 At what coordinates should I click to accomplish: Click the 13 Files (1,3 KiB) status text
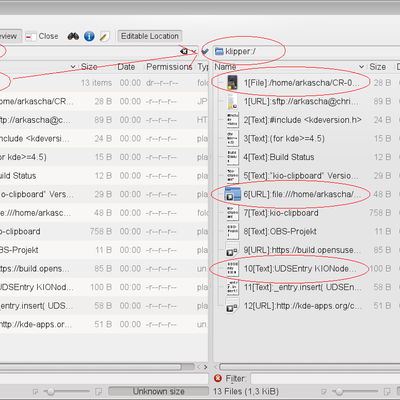[x=246, y=391]
